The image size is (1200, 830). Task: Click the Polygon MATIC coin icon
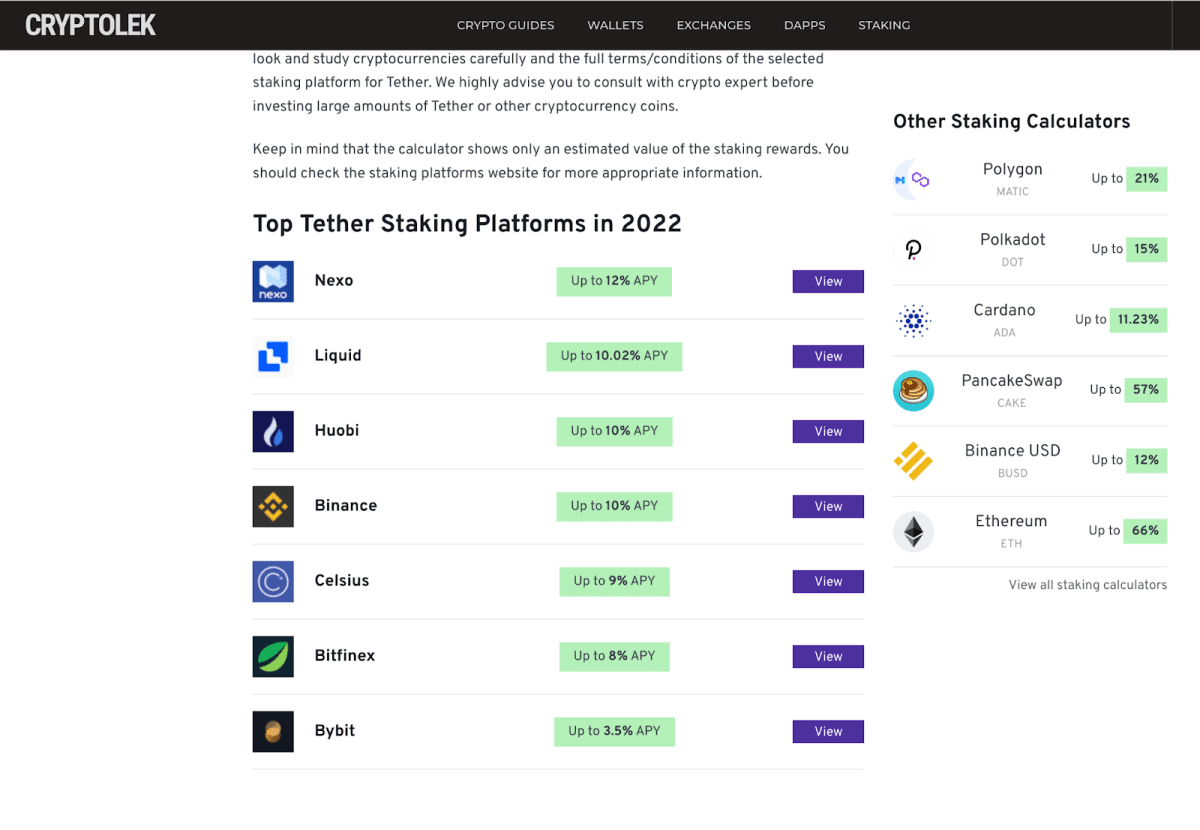click(x=913, y=180)
